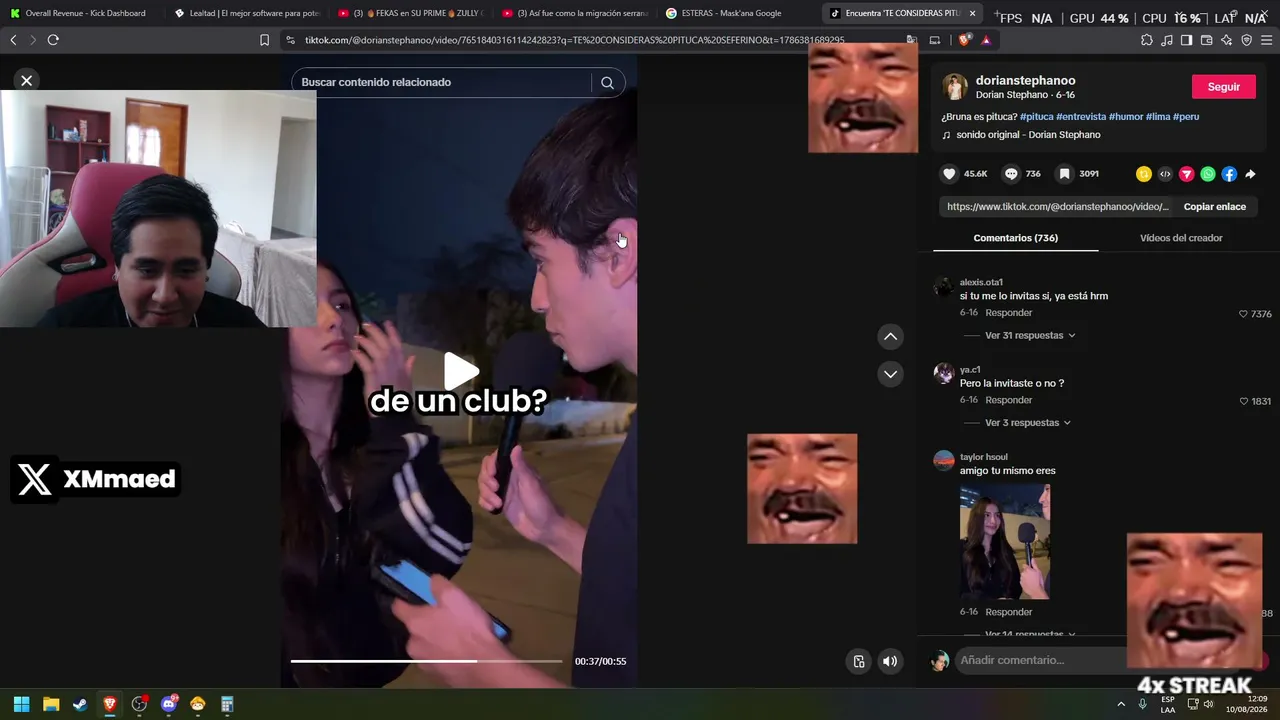The width and height of the screenshot is (1280, 720).
Task: Bookmark this page icon in address bar
Action: [x=264, y=40]
